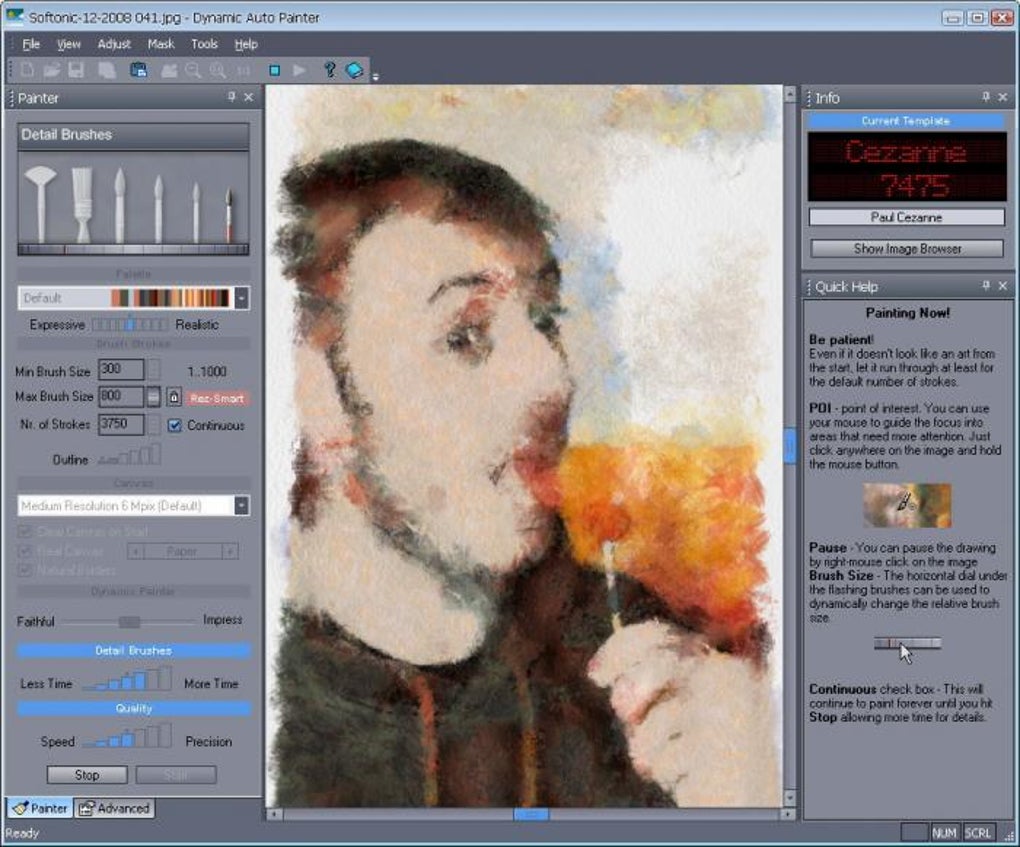This screenshot has width=1020, height=847.
Task: Select the thin liner brush icon
Action: (x=196, y=212)
